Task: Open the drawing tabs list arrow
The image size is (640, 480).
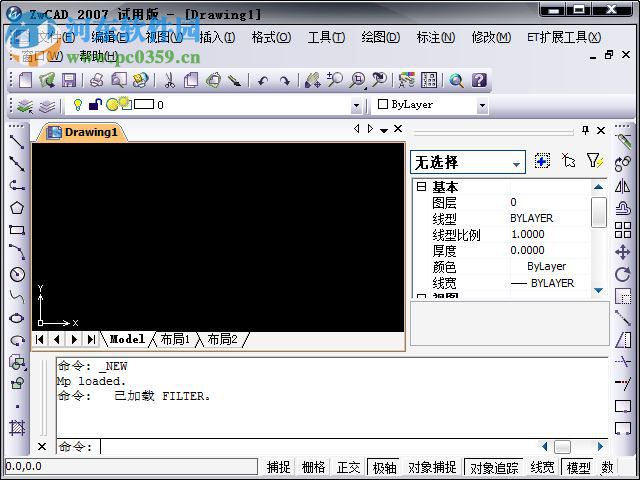Action: (x=384, y=130)
